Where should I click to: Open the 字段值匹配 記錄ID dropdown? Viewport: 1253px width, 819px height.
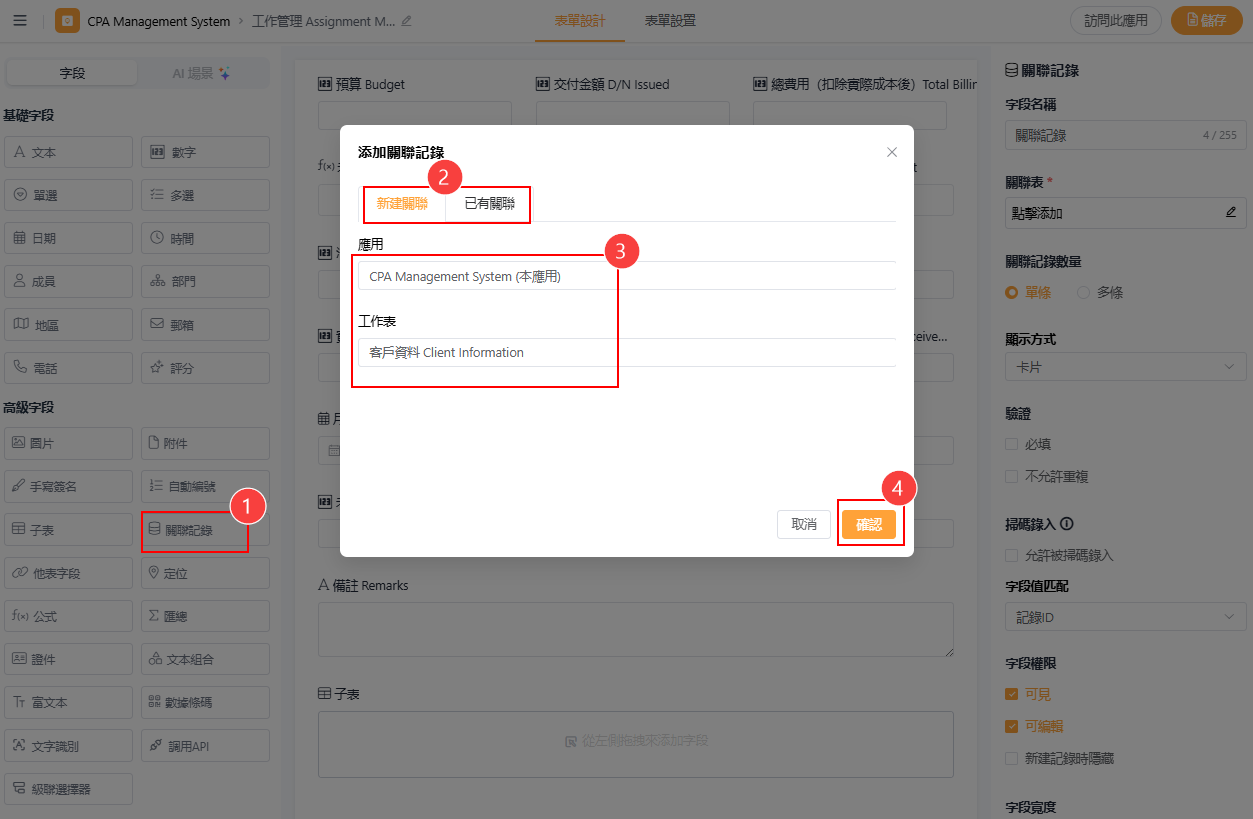click(x=1126, y=618)
